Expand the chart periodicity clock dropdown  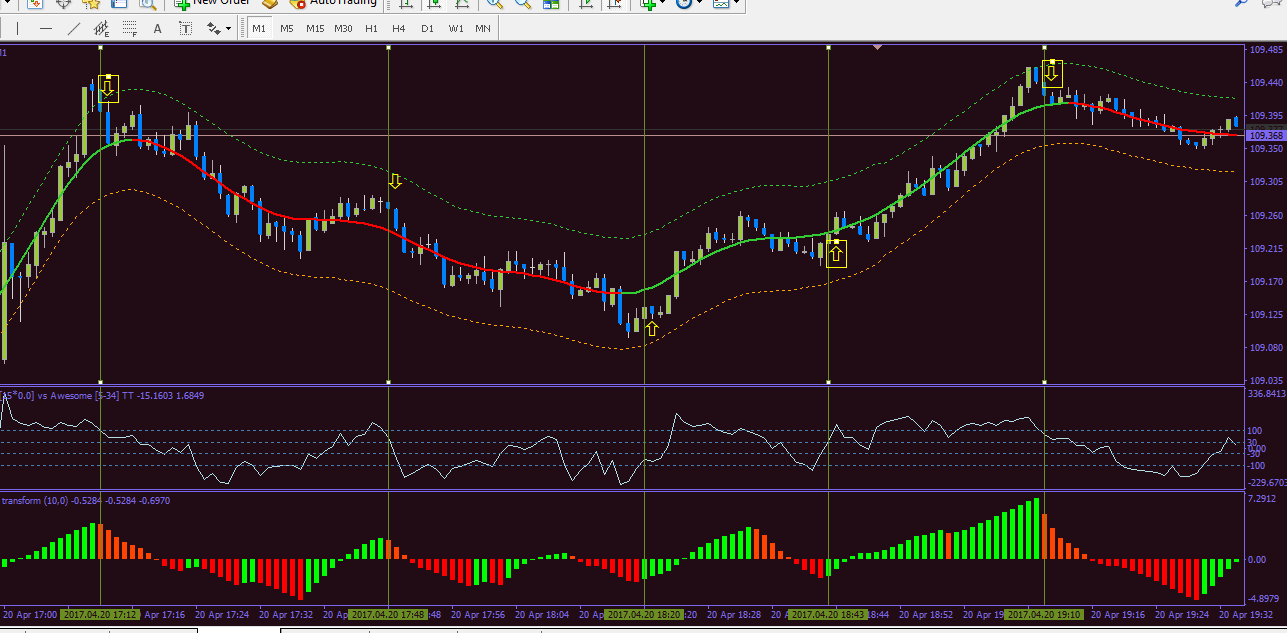click(700, 3)
